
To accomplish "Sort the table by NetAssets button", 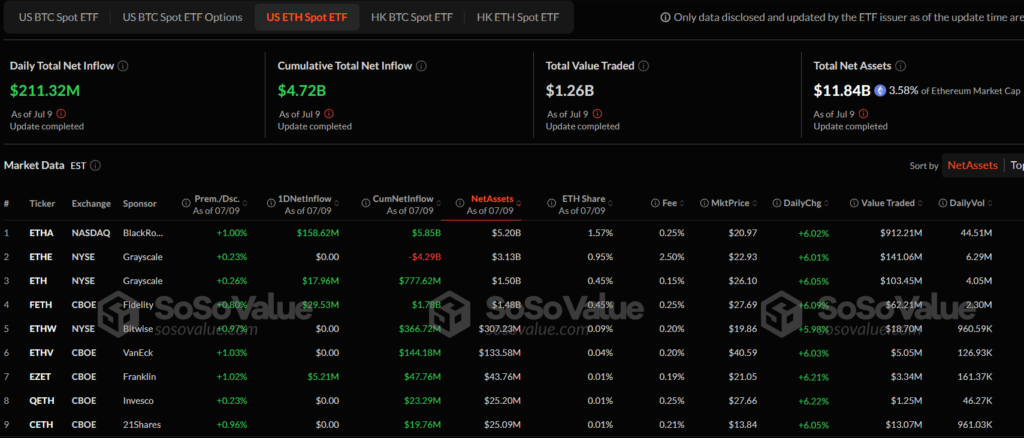I will point(972,165).
